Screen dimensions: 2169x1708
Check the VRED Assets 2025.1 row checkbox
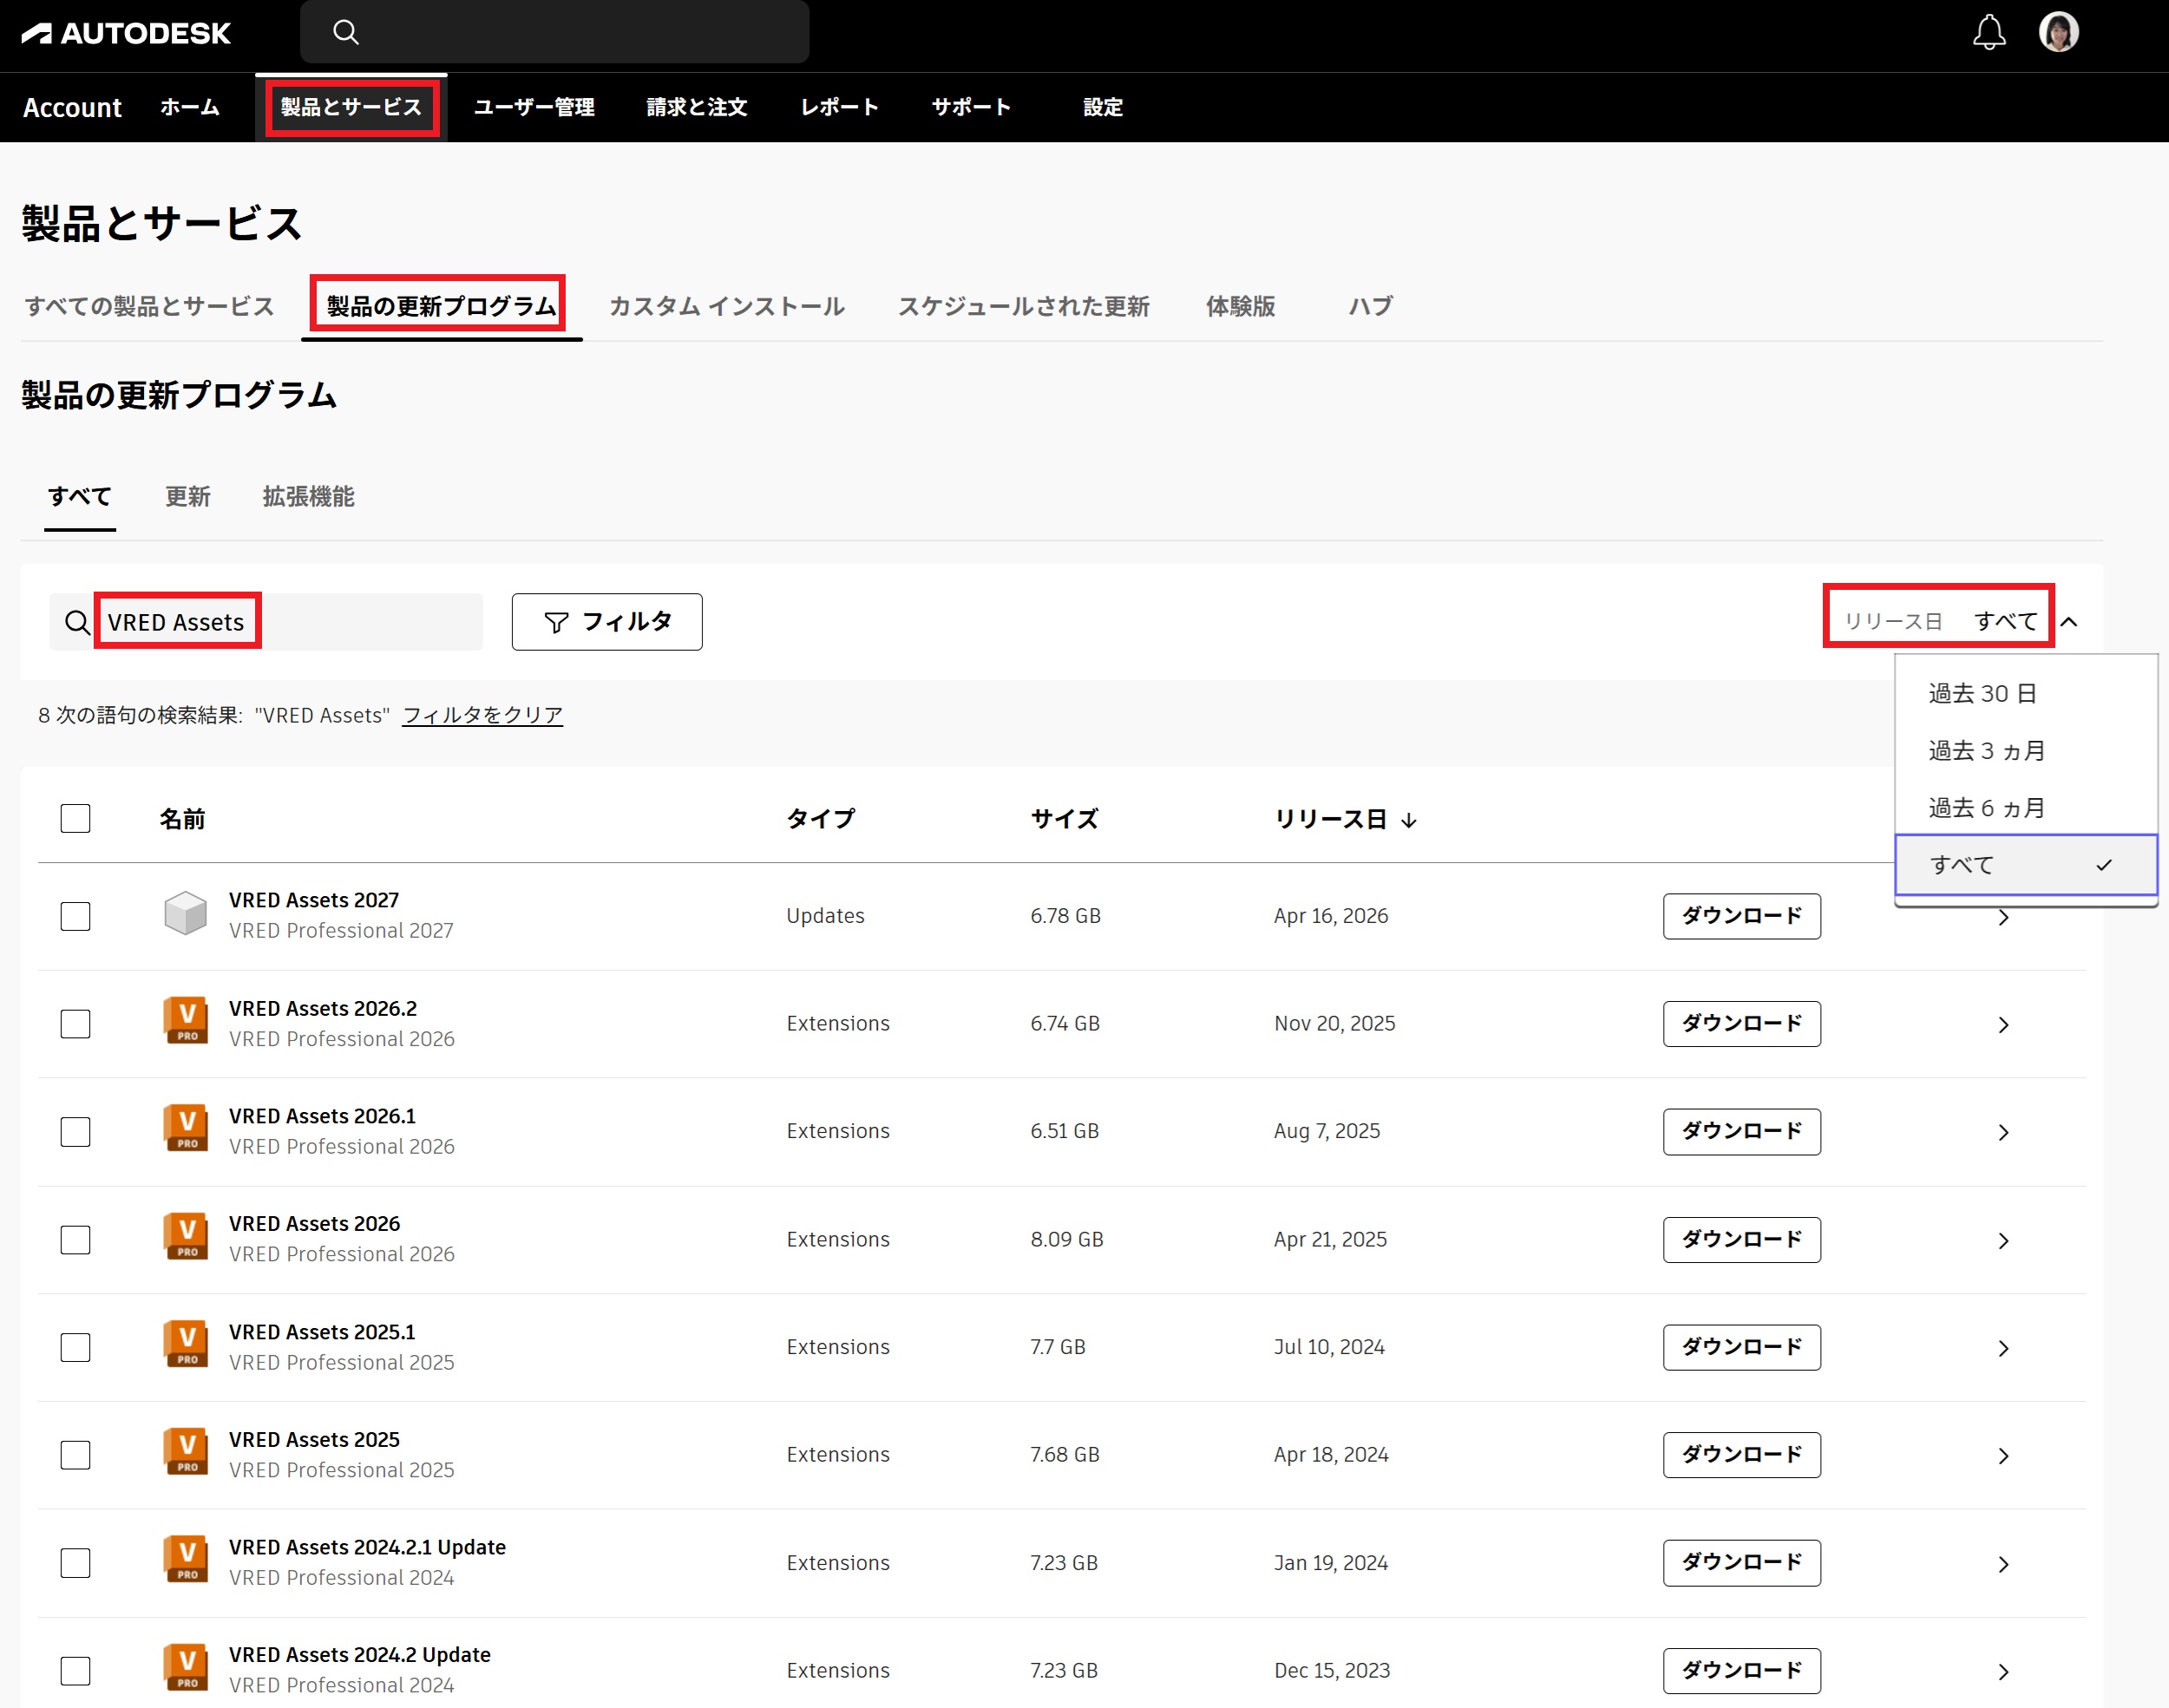click(76, 1347)
